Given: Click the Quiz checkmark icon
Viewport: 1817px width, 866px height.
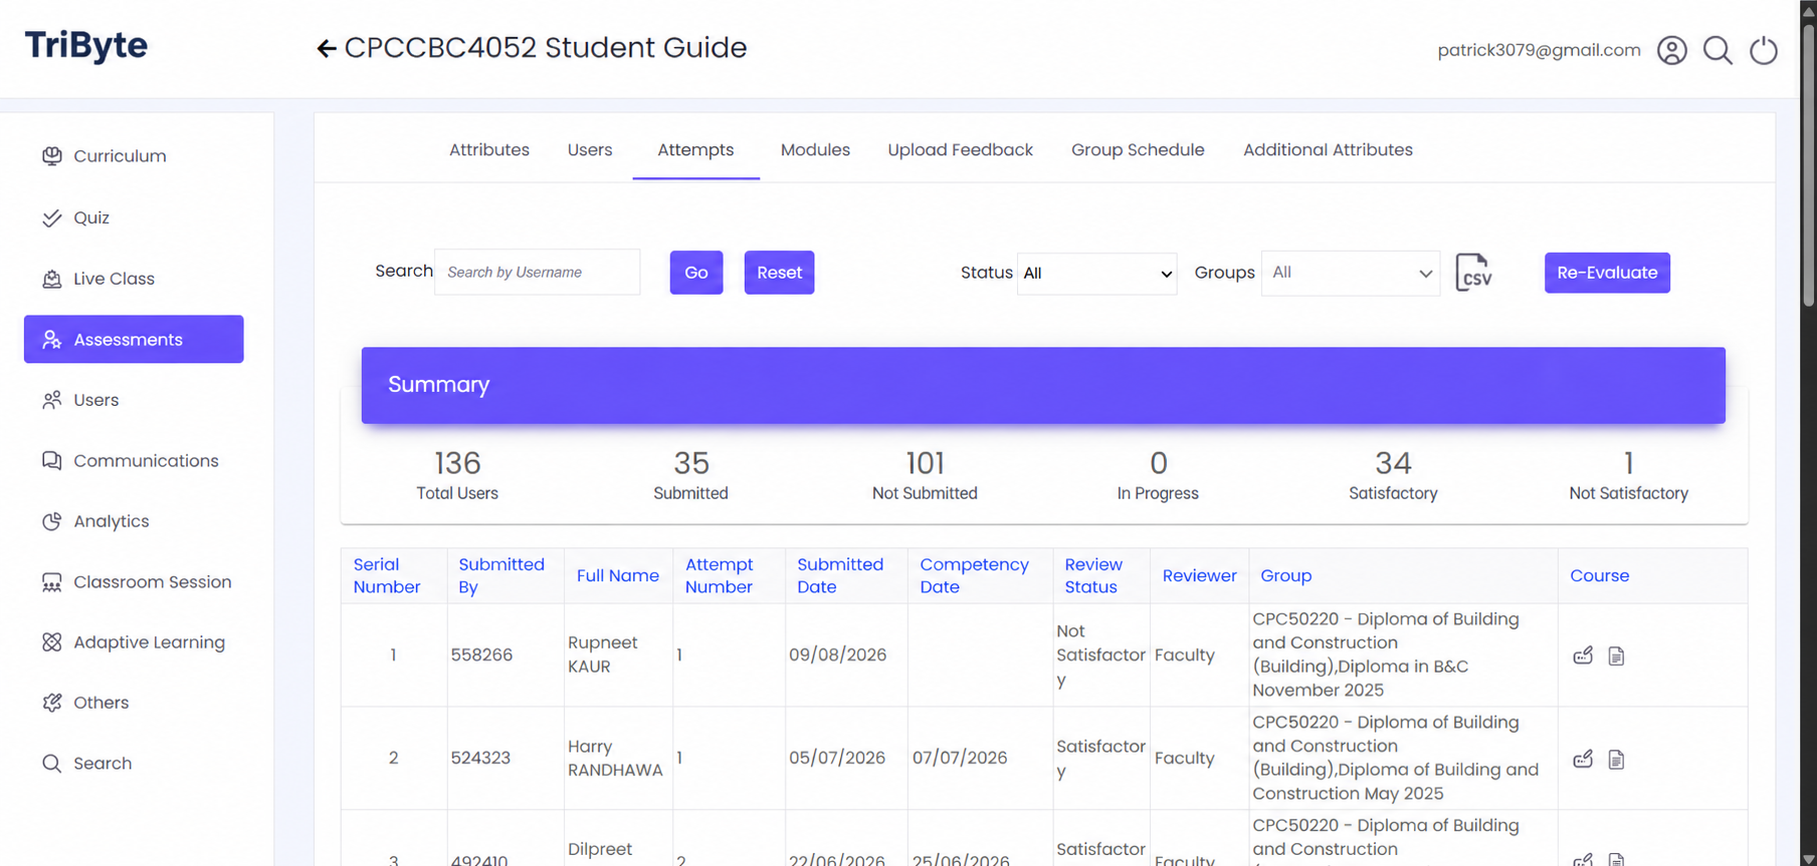Looking at the screenshot, I should tap(52, 218).
